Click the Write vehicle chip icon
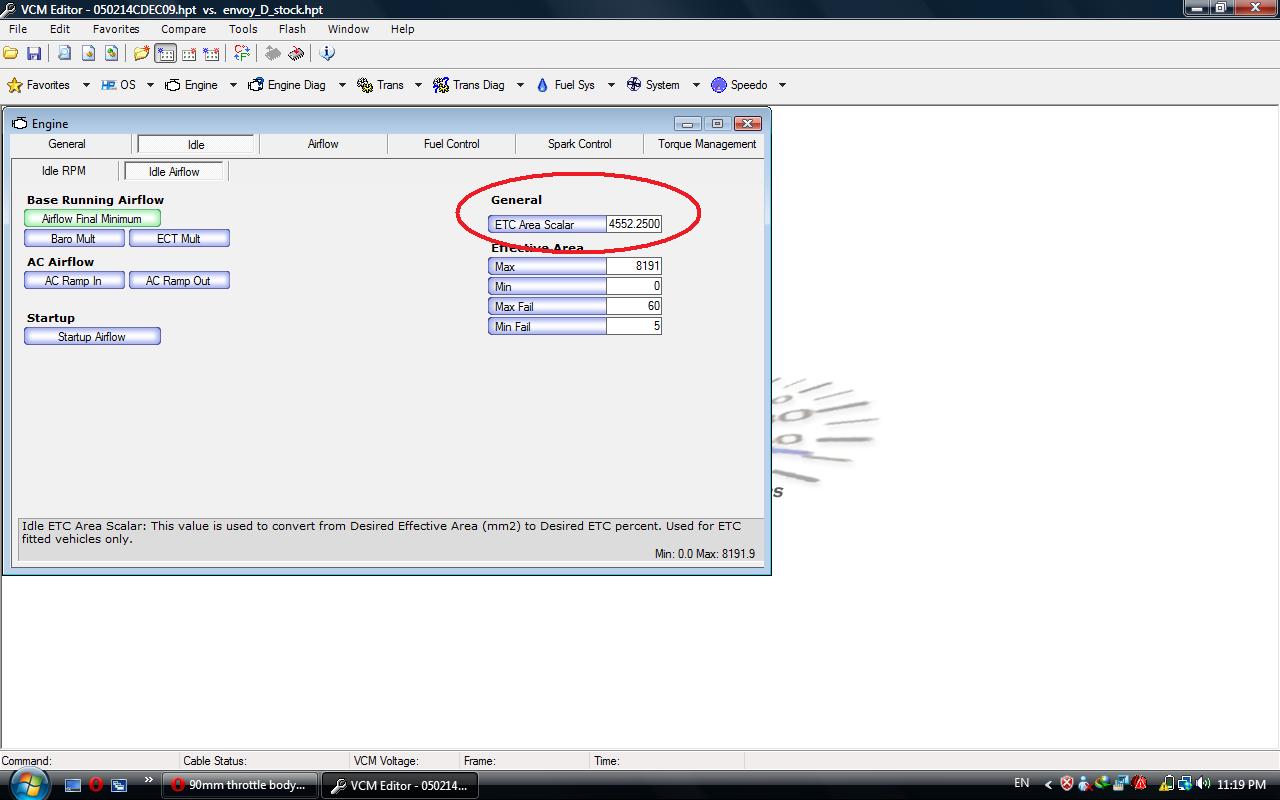This screenshot has height=800, width=1280. 296,53
